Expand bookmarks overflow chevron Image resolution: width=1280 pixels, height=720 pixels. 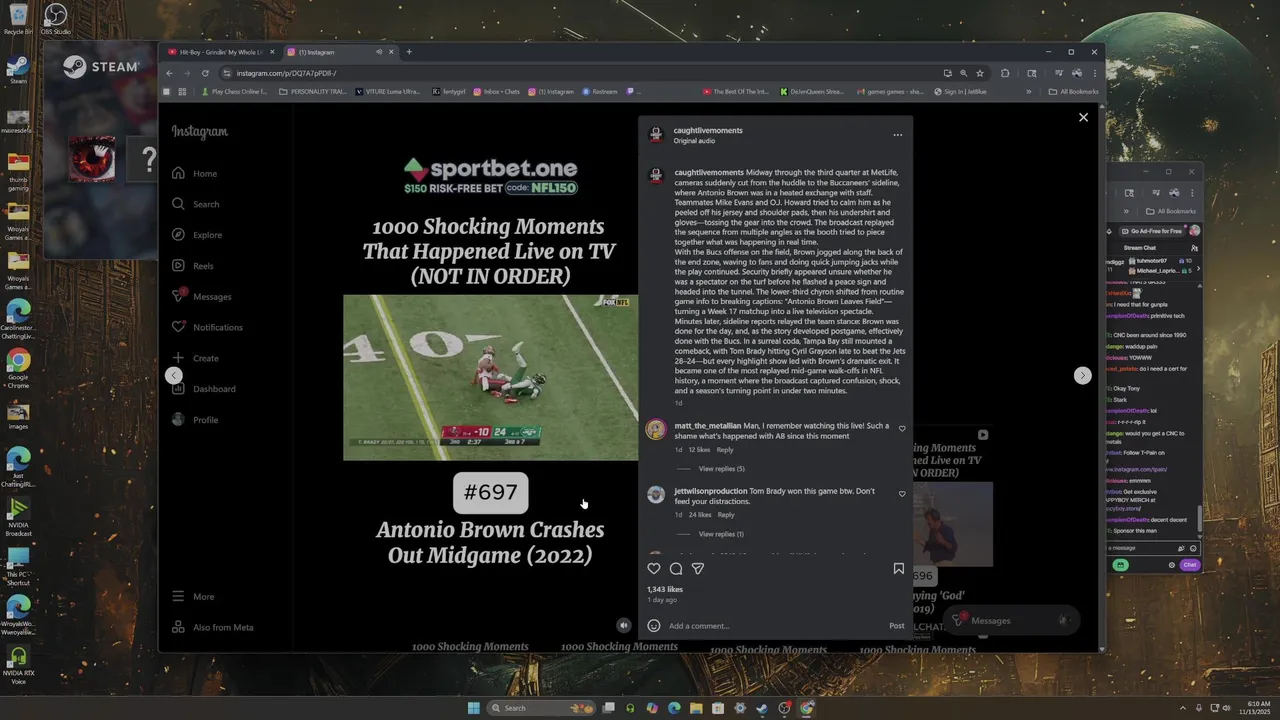coord(1028,91)
